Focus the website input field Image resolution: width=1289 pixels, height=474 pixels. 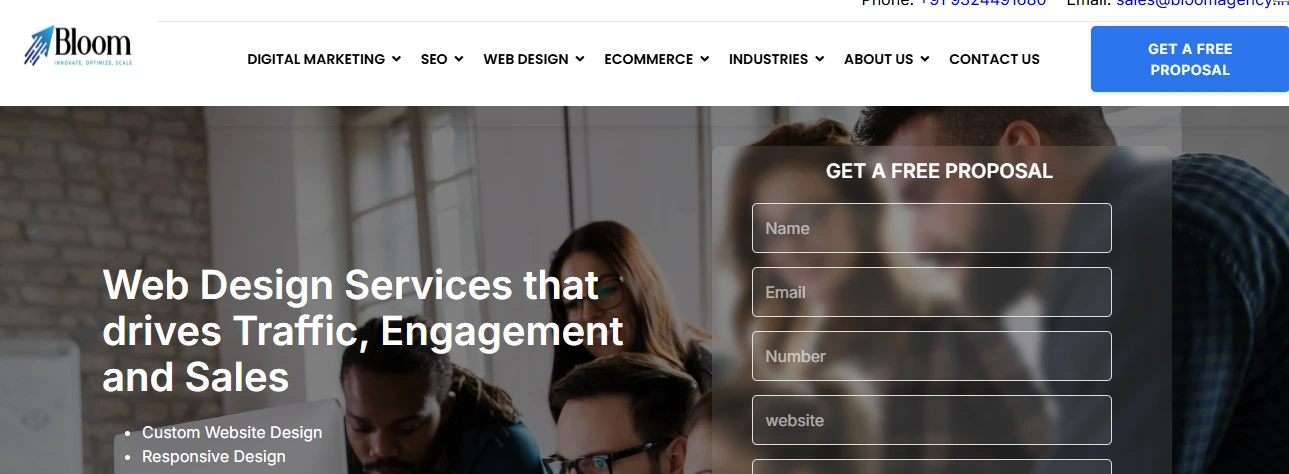[931, 420]
